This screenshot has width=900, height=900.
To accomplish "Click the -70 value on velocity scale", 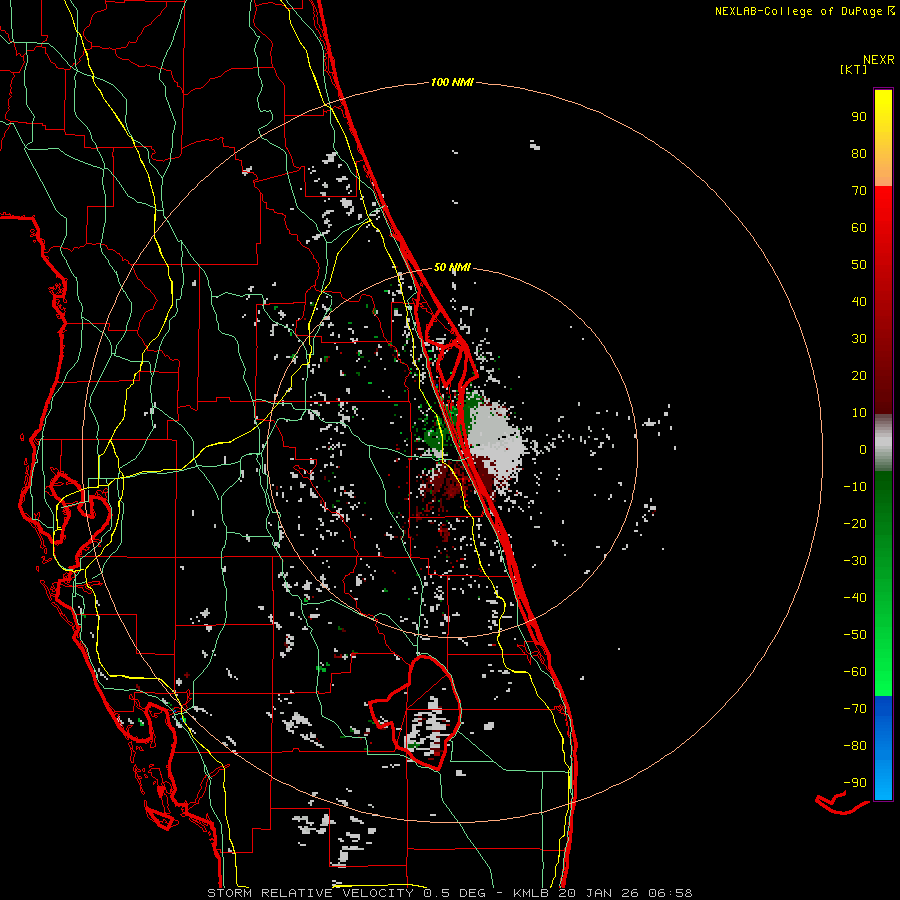I will pos(855,709).
